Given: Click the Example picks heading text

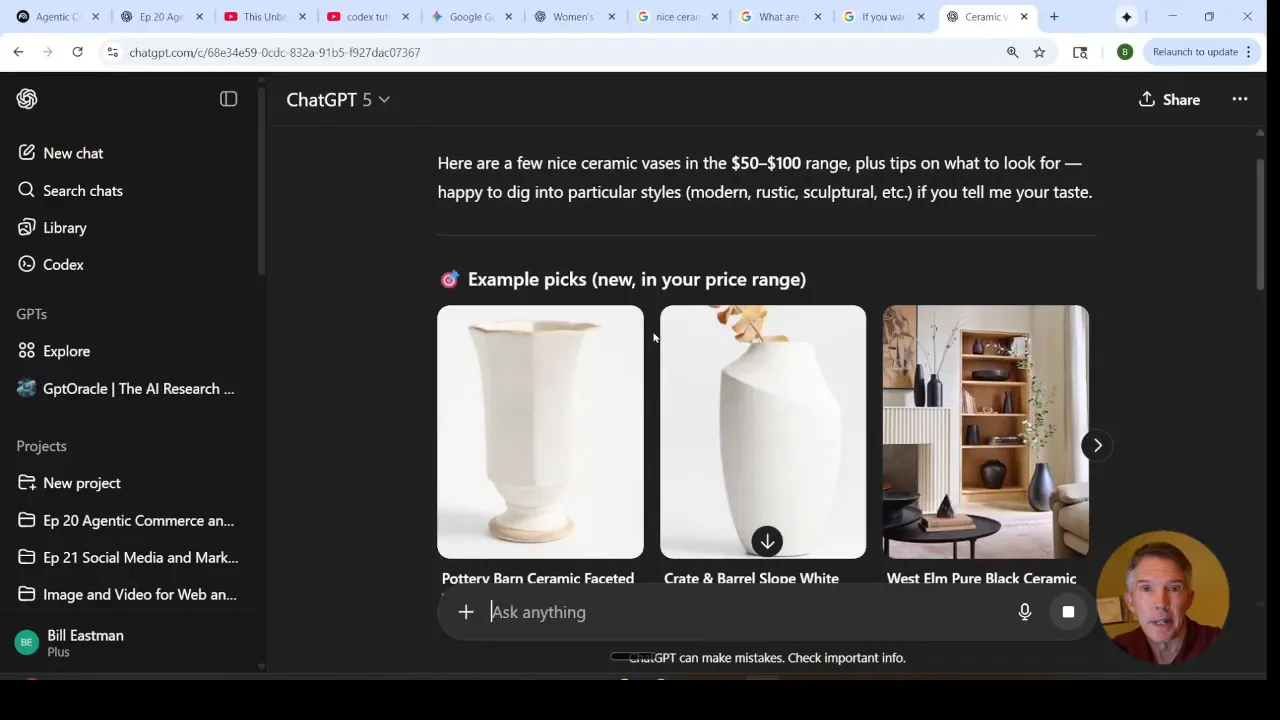Looking at the screenshot, I should [x=637, y=279].
